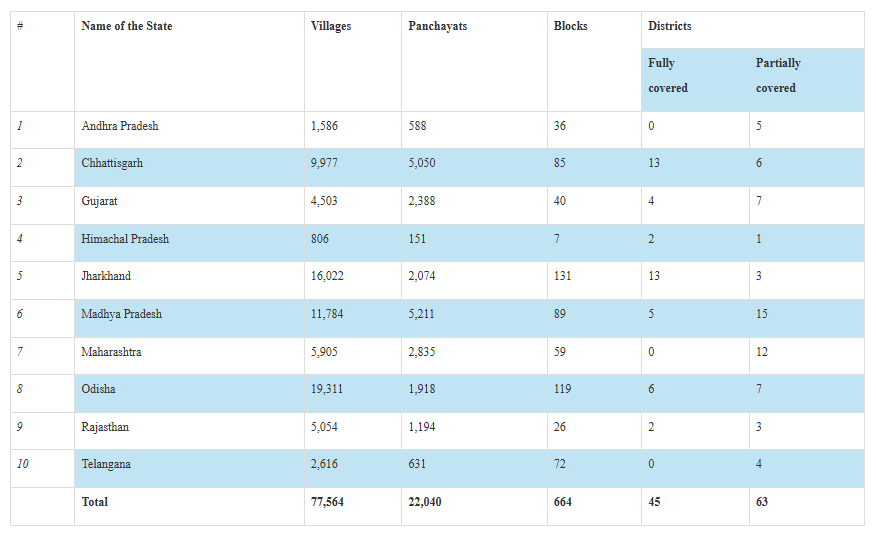Click the 'Partially covered' sub-header
Image resolution: width=876 pixels, height=537 pixels.
tap(778, 76)
